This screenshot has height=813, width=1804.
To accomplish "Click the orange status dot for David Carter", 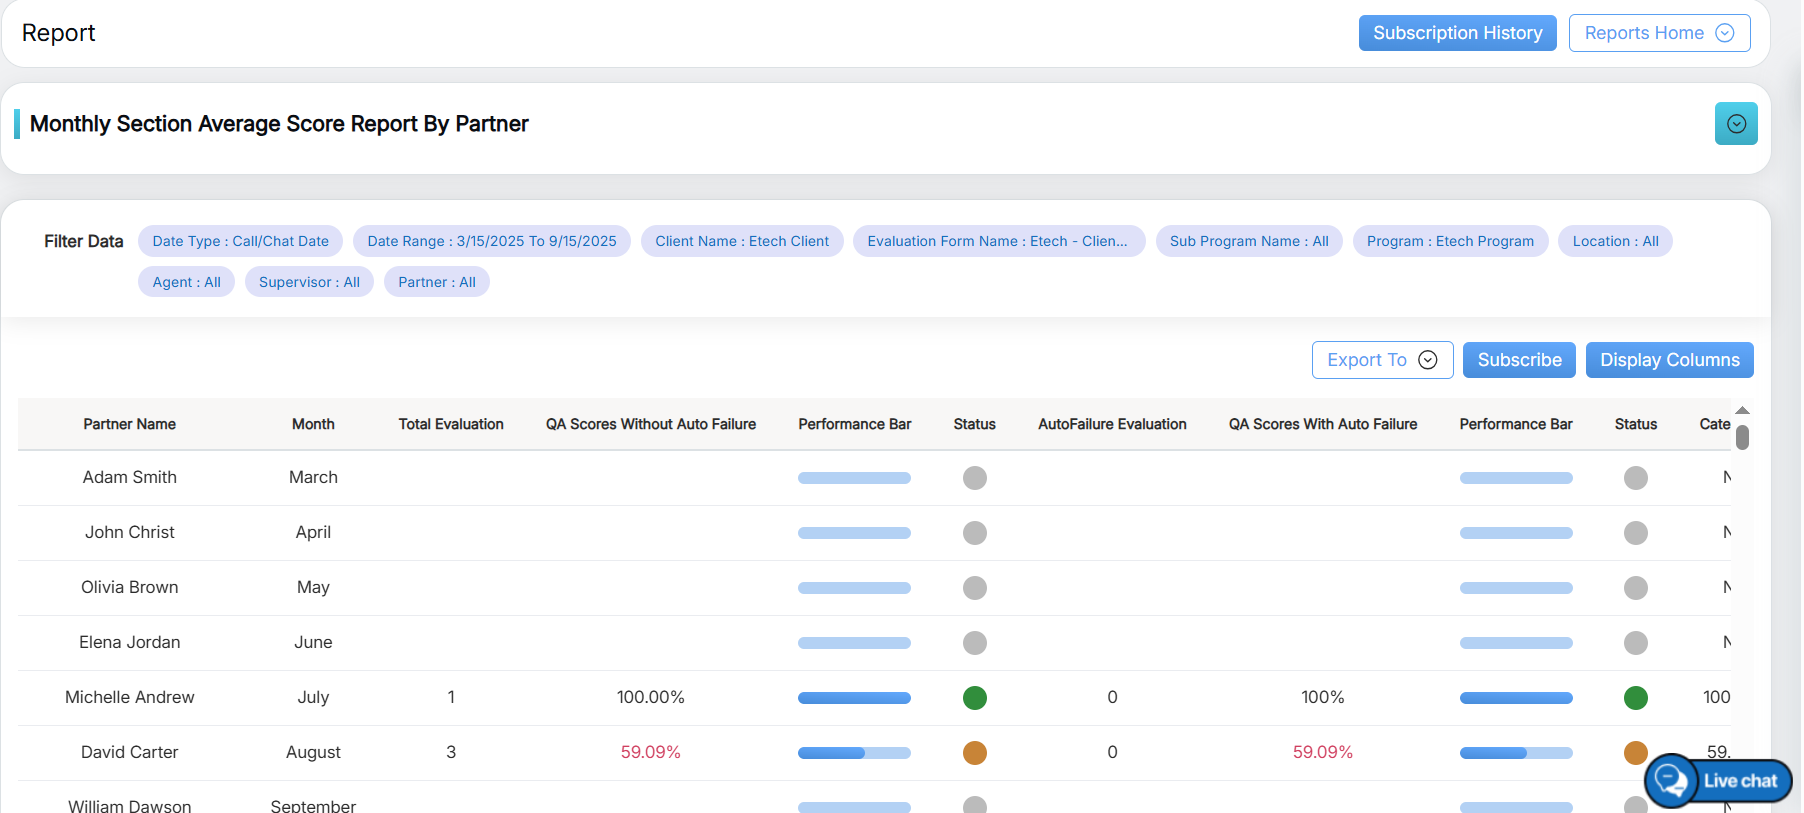I will point(974,753).
